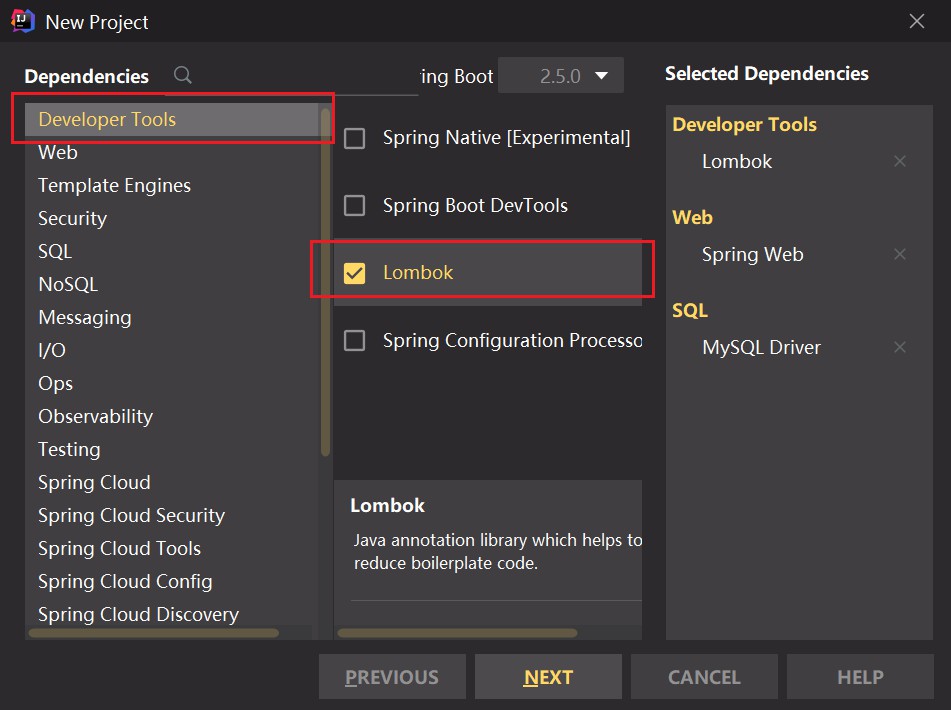Click the dependencies search input field
This screenshot has width=951, height=710.
pos(291,76)
